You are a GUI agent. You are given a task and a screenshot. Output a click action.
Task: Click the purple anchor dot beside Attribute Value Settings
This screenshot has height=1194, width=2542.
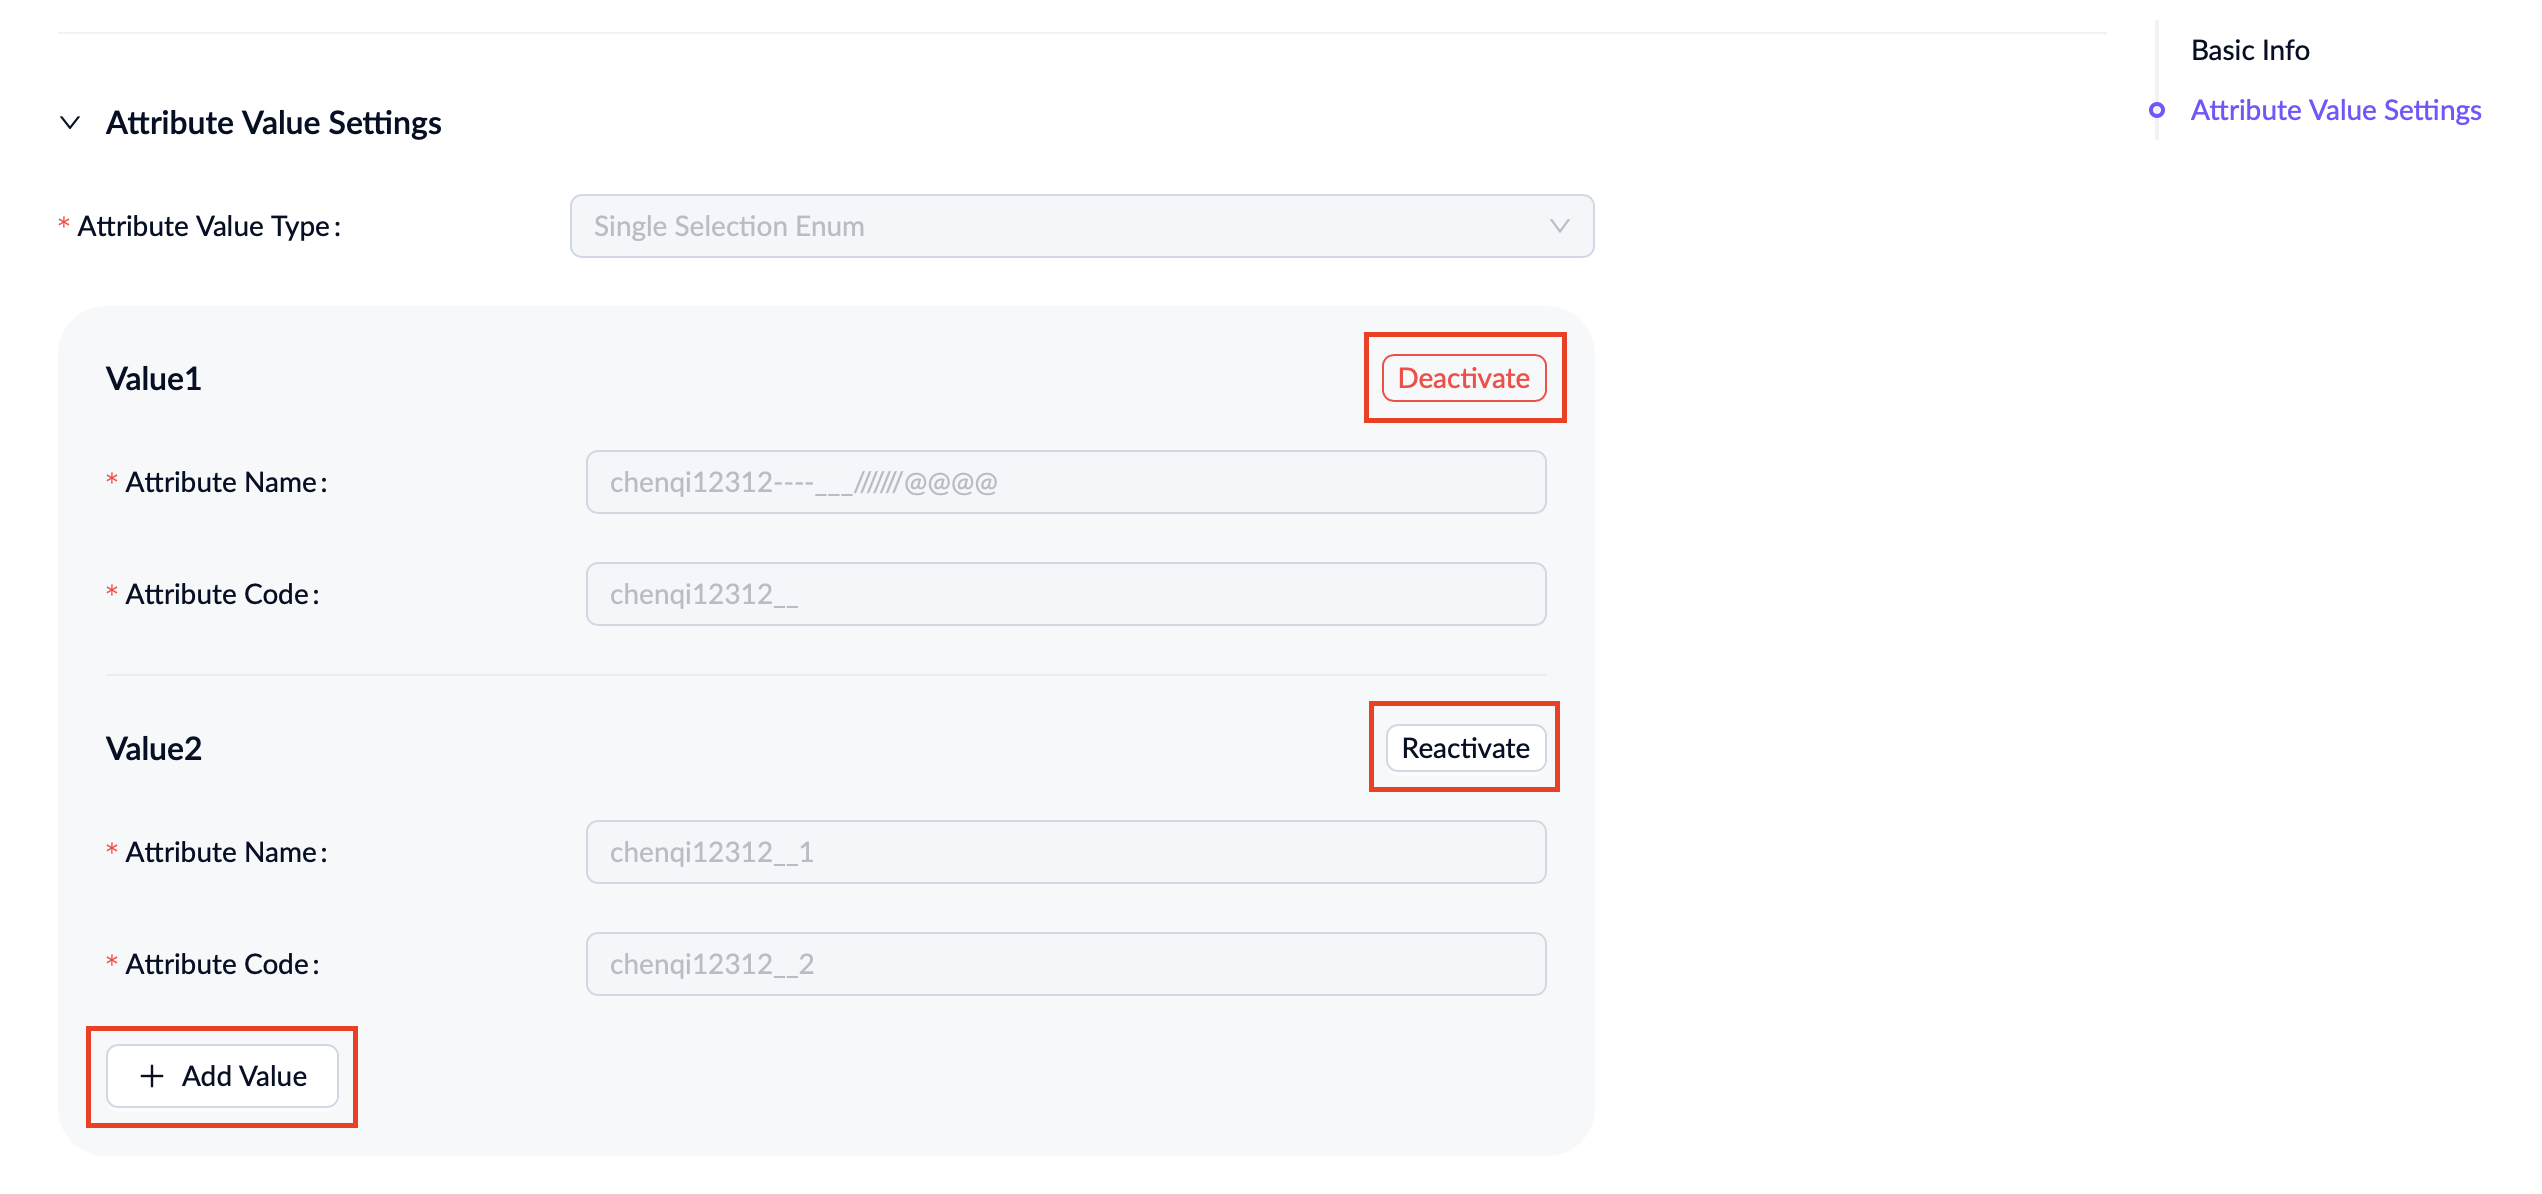pyautogui.click(x=2157, y=110)
